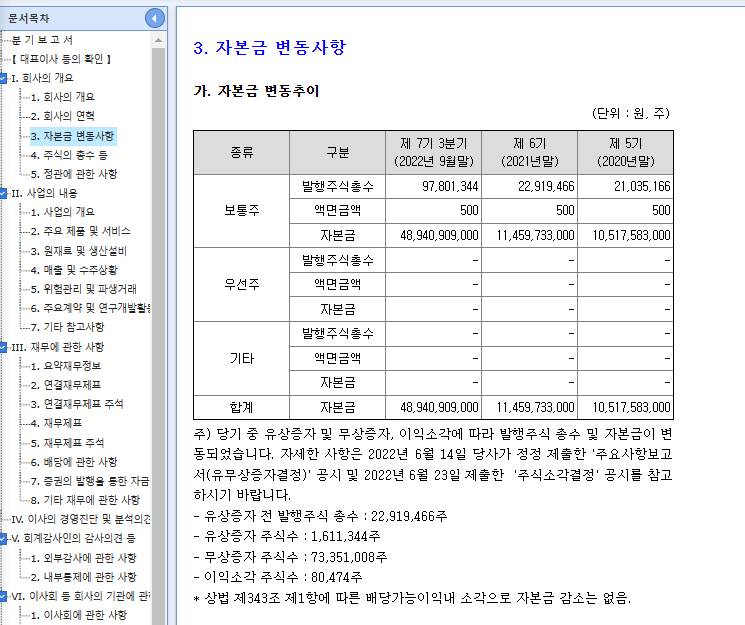
Task: Select V. 회계감사인의 감사의견 등 heading
Action: (x=73, y=538)
